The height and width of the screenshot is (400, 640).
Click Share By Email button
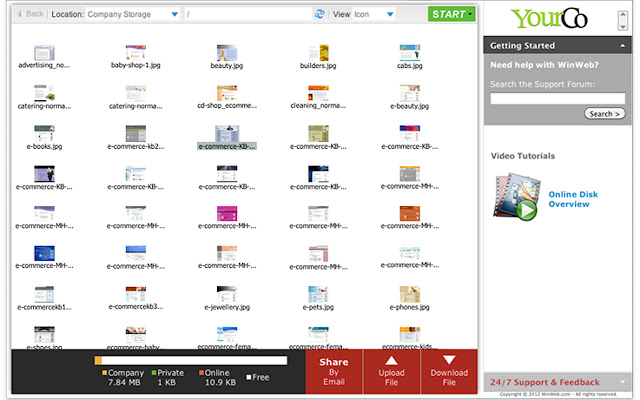pos(334,371)
